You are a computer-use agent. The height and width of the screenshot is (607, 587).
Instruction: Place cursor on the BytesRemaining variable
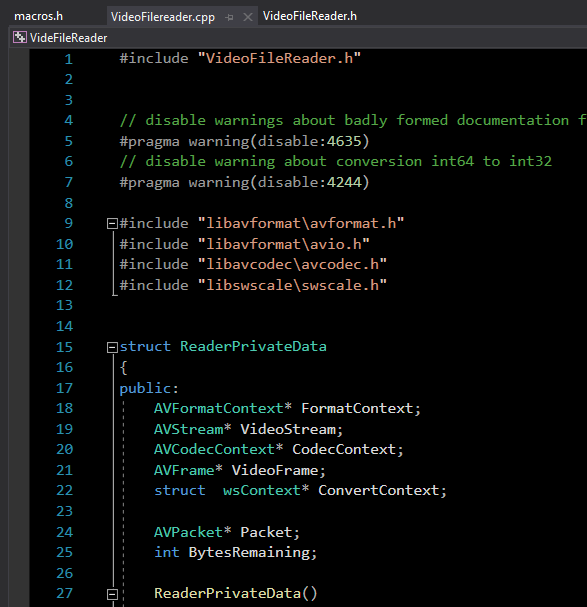tap(249, 552)
